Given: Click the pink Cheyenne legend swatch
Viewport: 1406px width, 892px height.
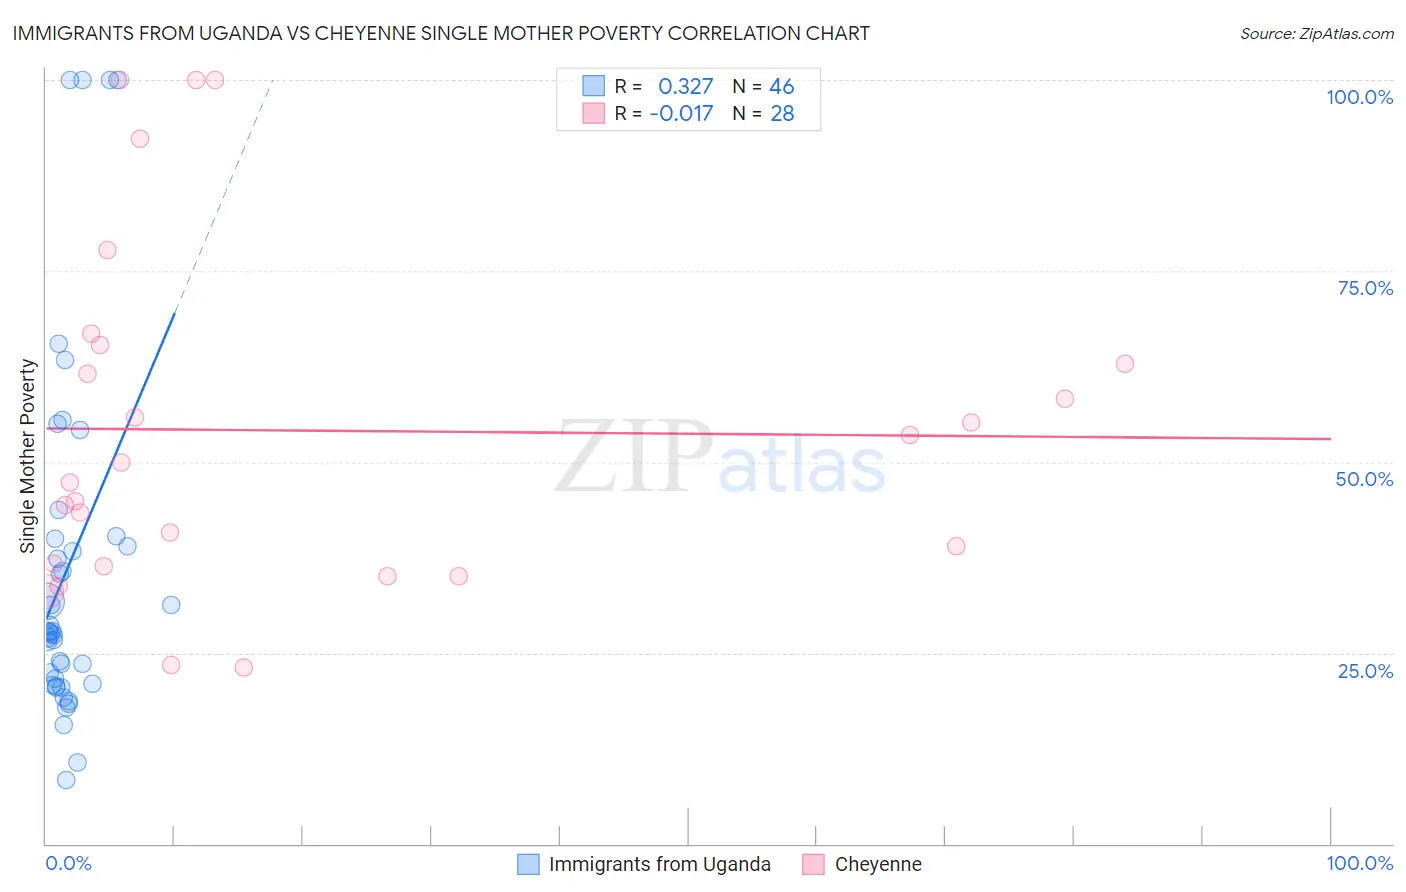Looking at the screenshot, I should [813, 864].
